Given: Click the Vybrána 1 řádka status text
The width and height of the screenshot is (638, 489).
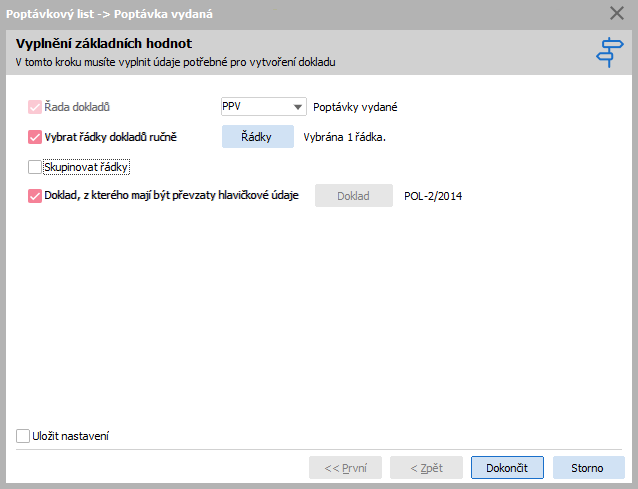Looking at the screenshot, I should (x=345, y=137).
